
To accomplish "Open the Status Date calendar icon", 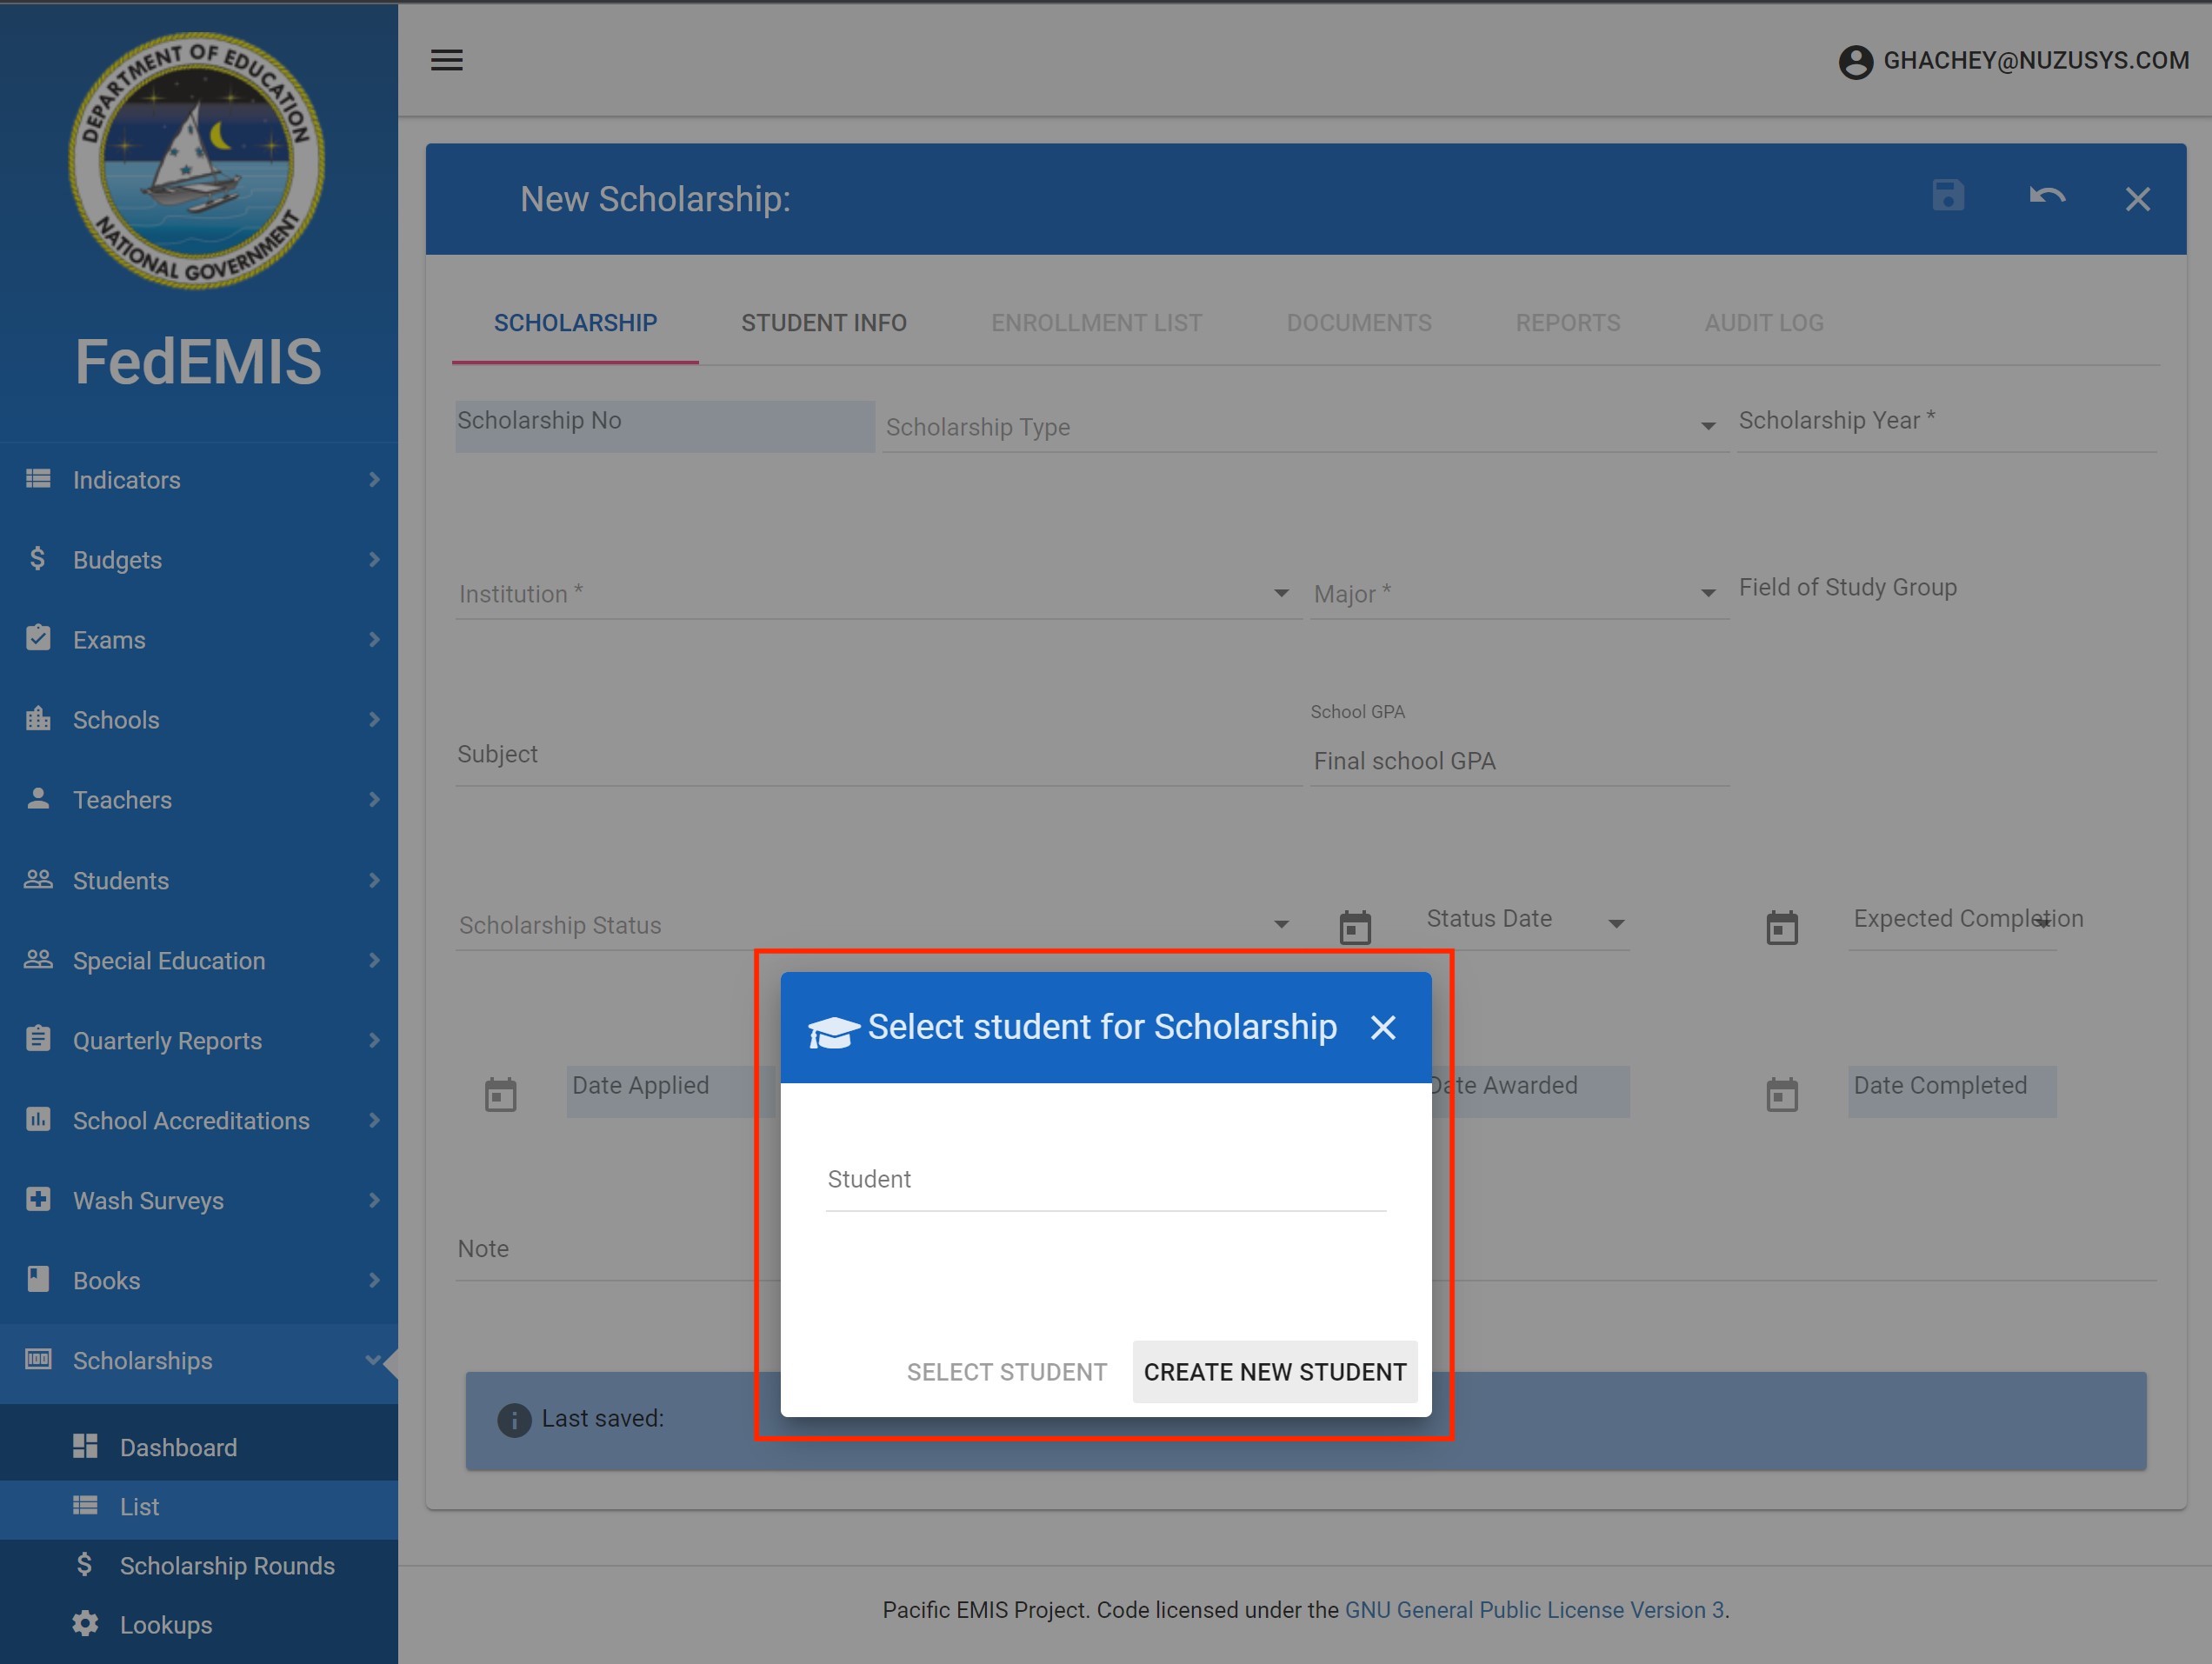I will tap(1355, 927).
